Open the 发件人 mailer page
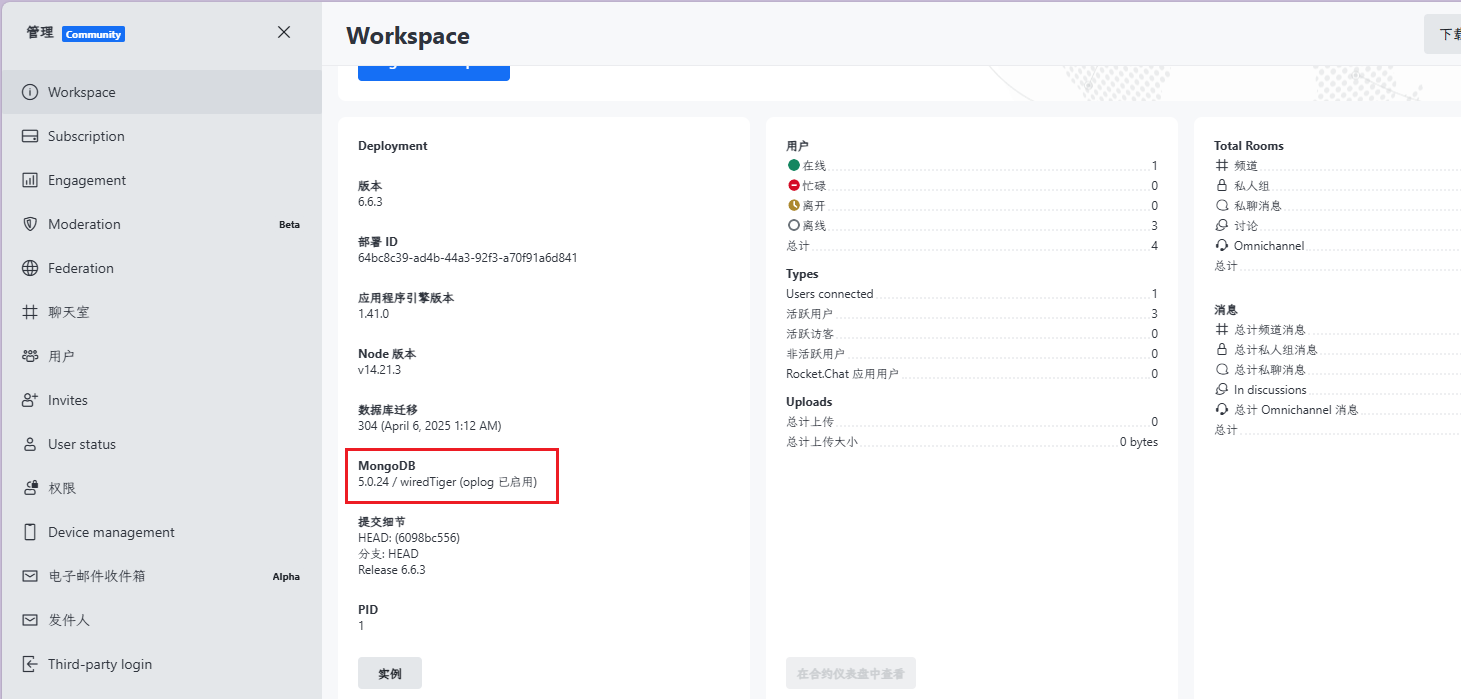 161,620
